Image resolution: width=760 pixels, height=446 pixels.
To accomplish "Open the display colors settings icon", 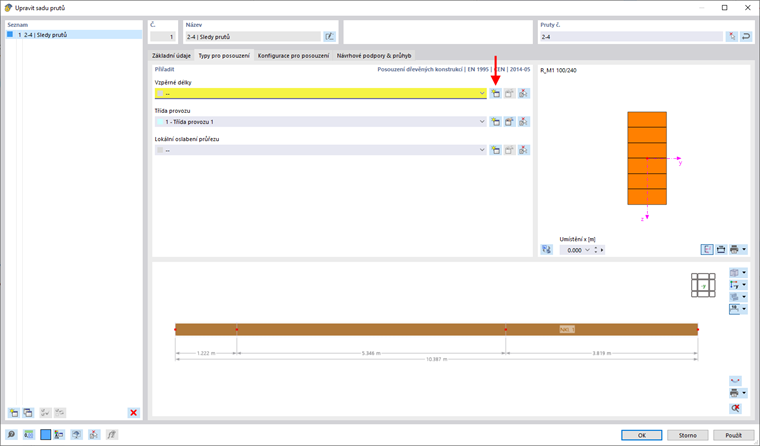I will pyautogui.click(x=59, y=434).
